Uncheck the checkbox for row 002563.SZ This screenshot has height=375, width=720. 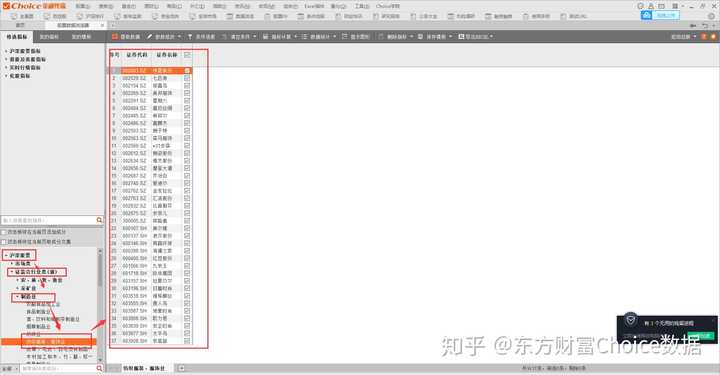pyautogui.click(x=187, y=138)
